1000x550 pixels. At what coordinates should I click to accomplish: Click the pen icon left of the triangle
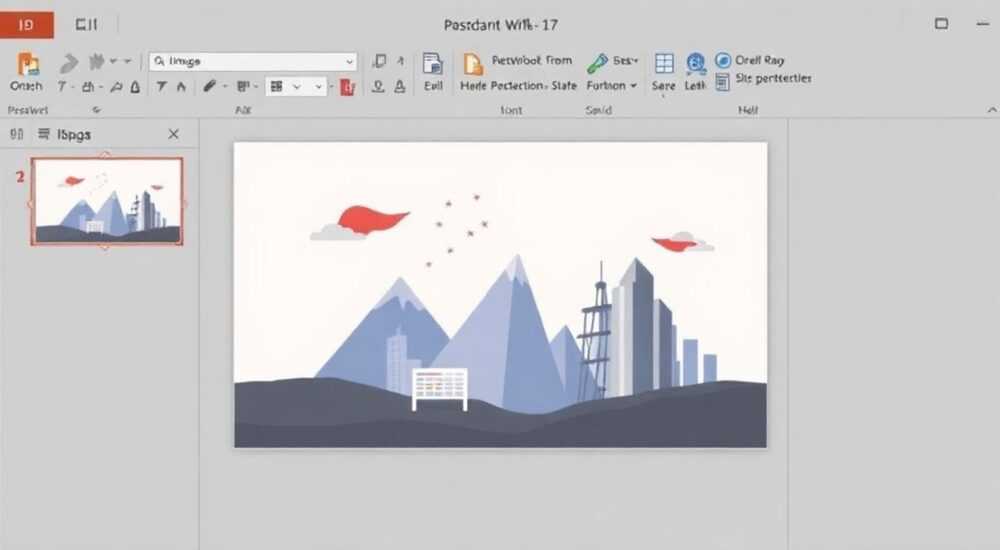click(116, 87)
